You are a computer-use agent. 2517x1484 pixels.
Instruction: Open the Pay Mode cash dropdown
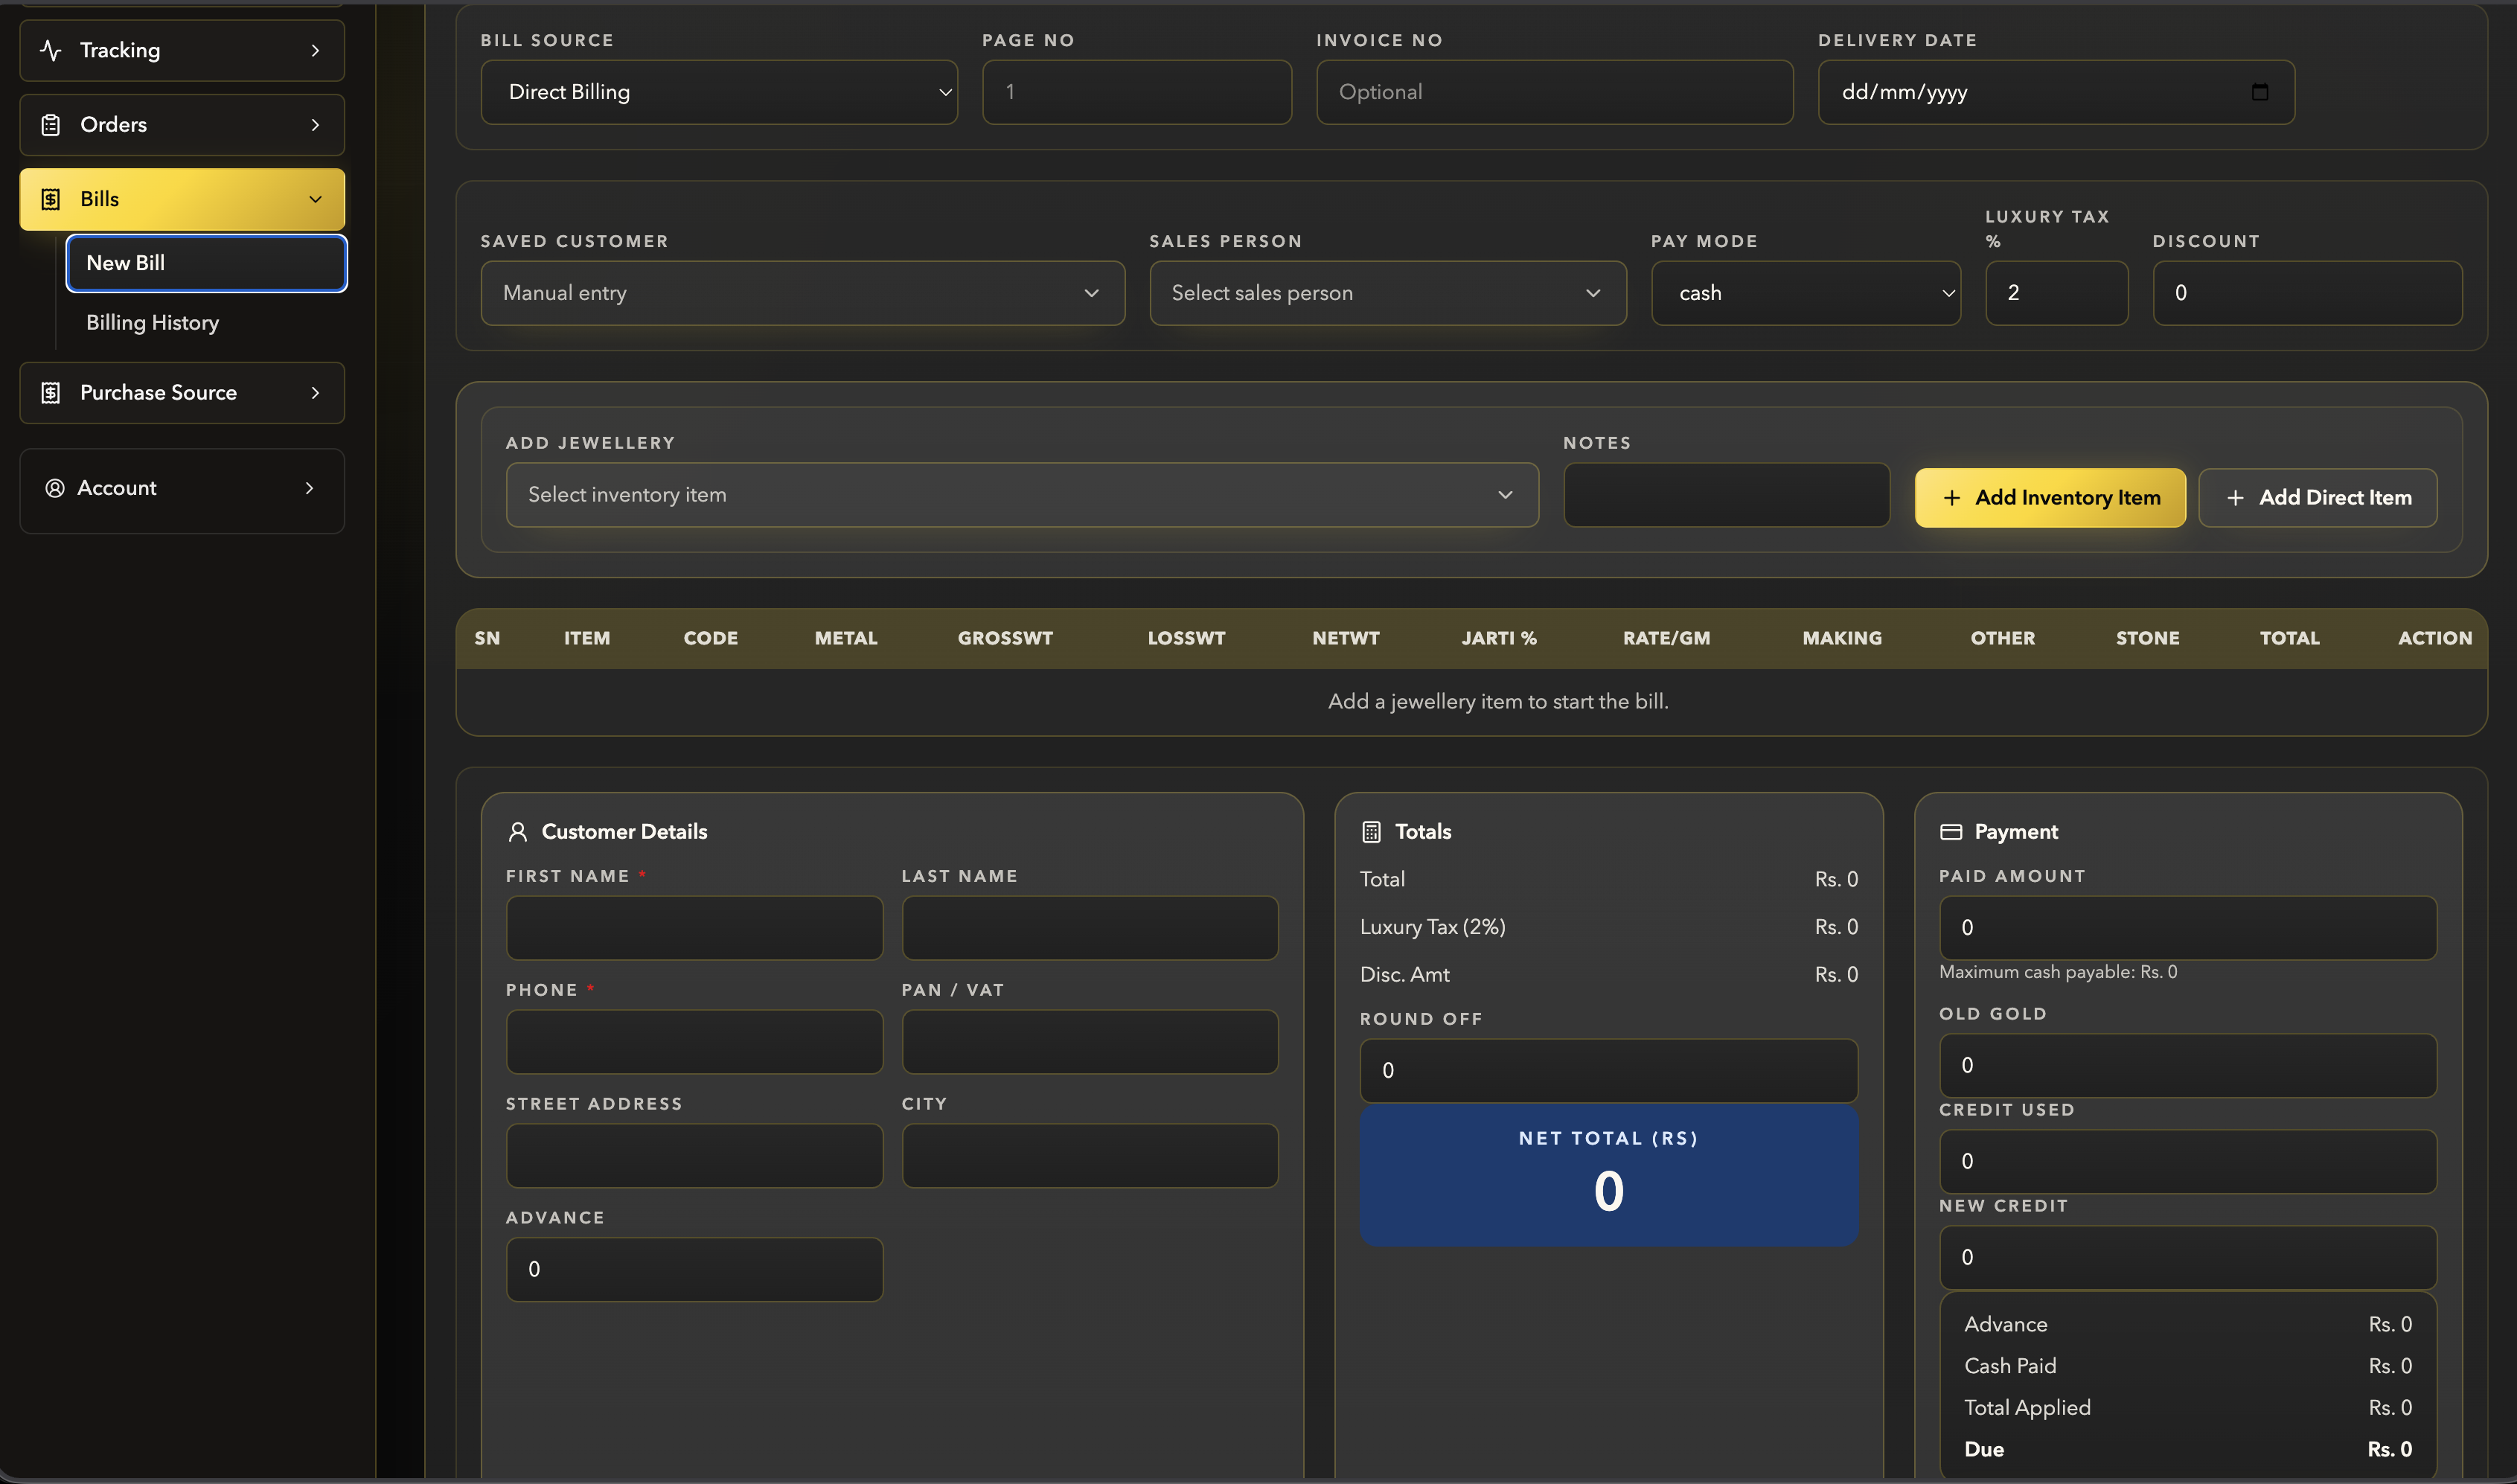[1806, 293]
